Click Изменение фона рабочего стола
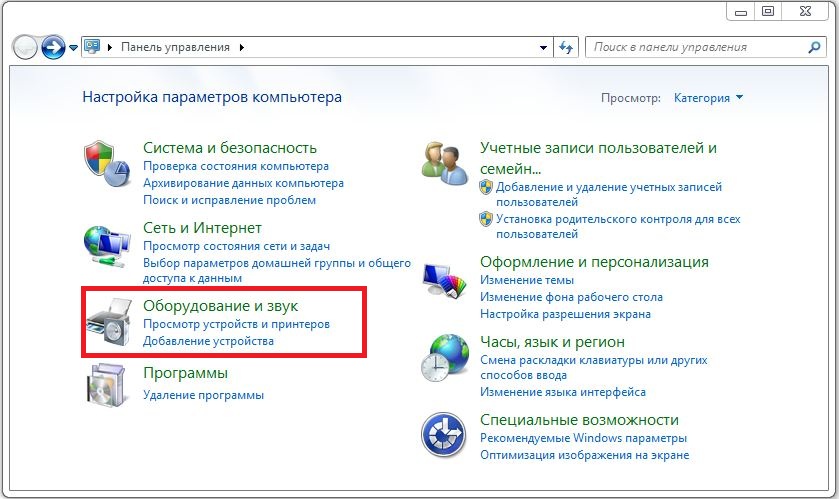 pos(571,297)
